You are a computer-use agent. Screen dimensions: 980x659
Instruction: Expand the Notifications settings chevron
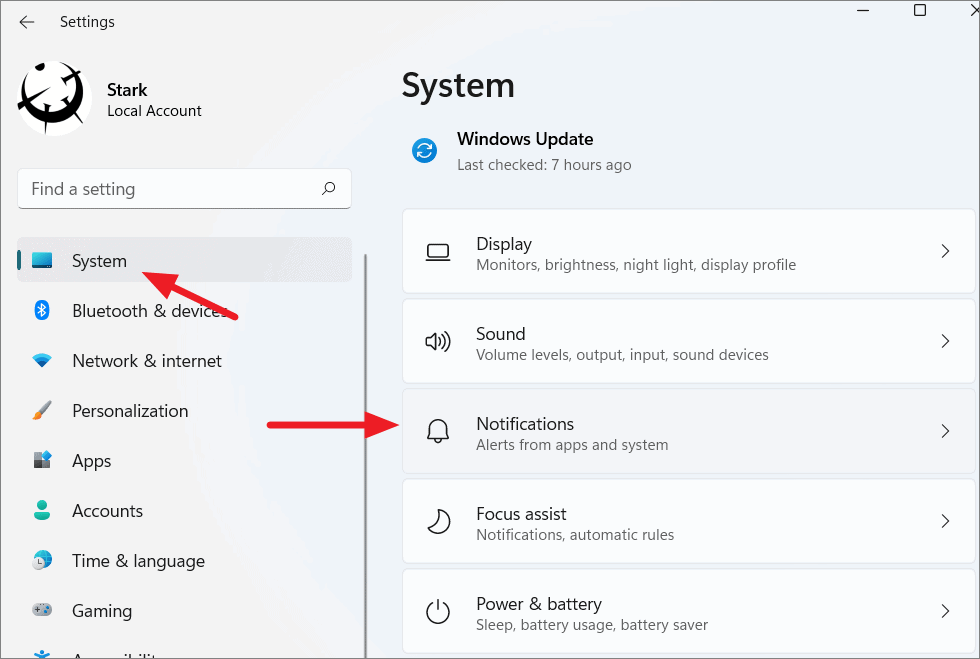[x=945, y=431]
